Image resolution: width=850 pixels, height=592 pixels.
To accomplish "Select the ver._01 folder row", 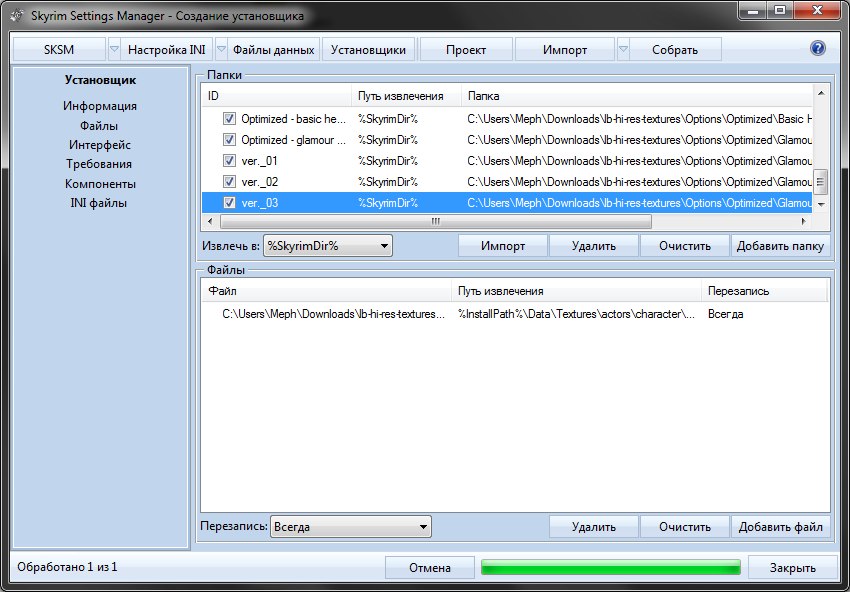I will coord(507,161).
